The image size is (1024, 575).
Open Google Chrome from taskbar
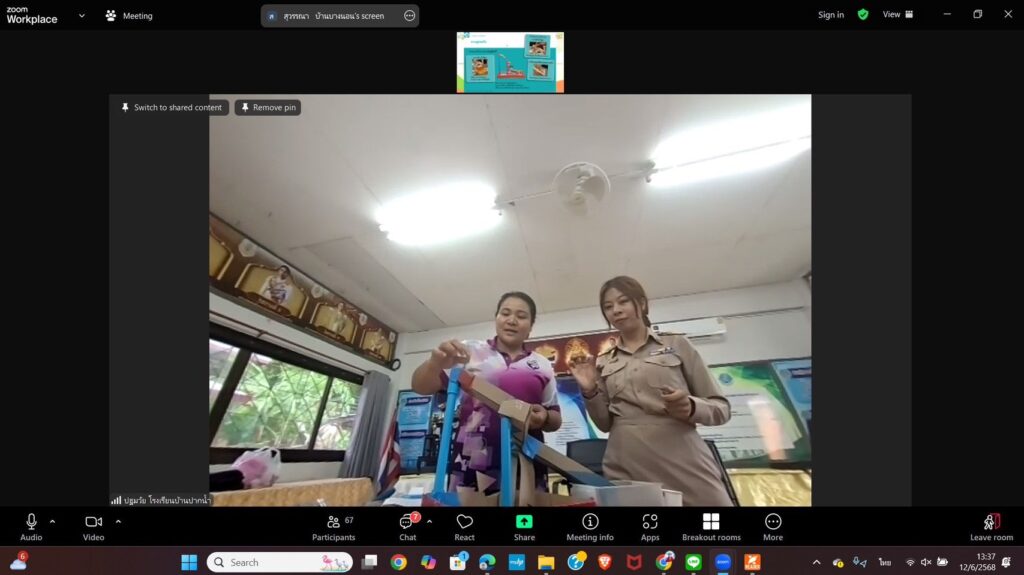(x=398, y=562)
